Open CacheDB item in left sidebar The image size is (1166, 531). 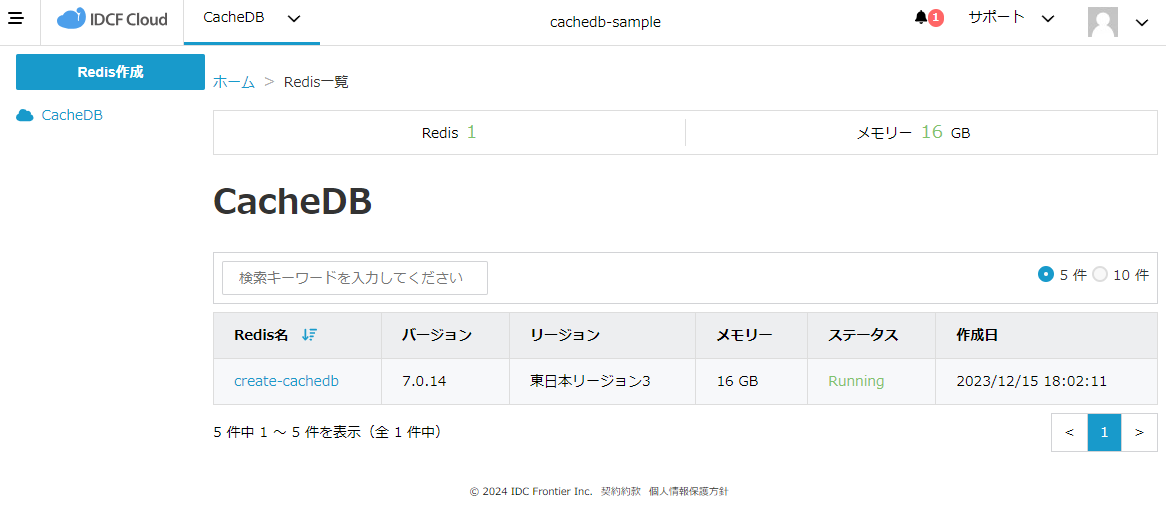[x=71, y=115]
